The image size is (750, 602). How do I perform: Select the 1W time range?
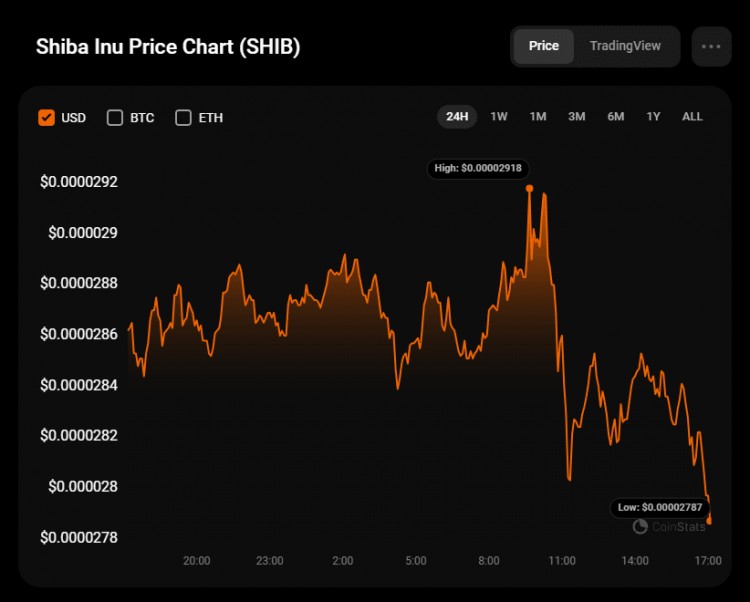(498, 117)
